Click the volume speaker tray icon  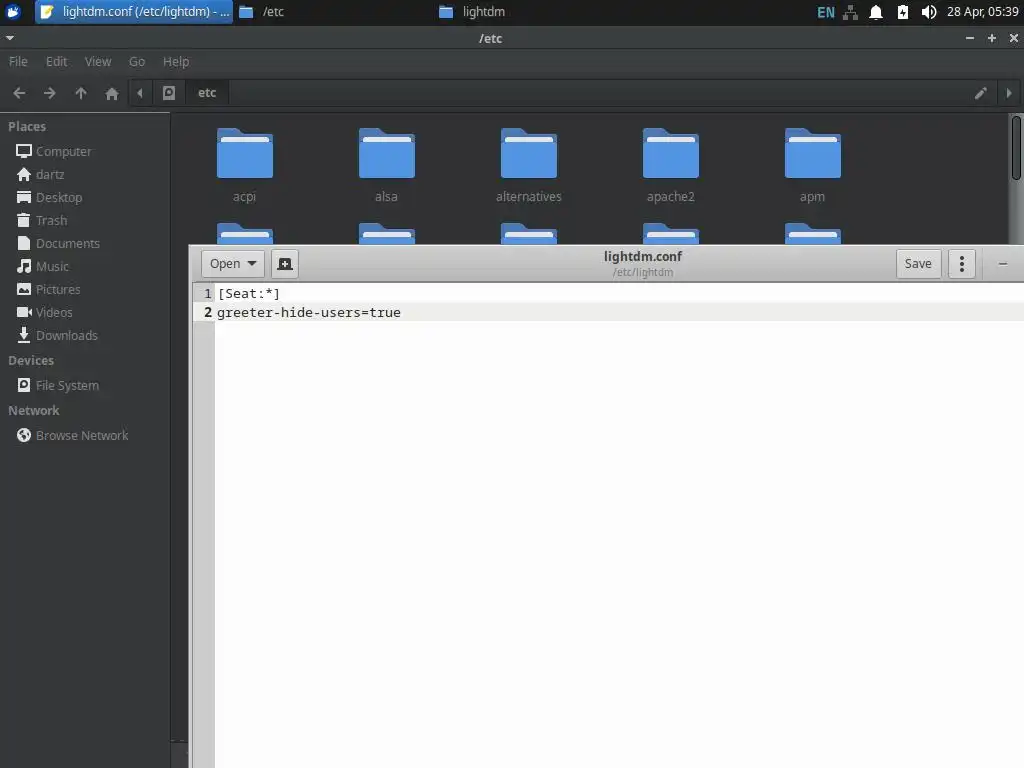coord(928,12)
